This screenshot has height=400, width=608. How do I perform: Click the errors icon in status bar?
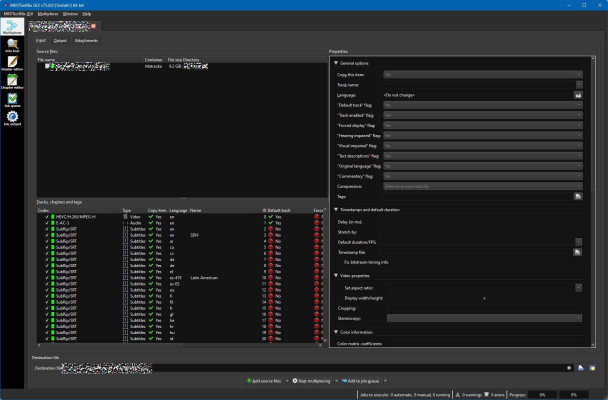click(x=487, y=395)
